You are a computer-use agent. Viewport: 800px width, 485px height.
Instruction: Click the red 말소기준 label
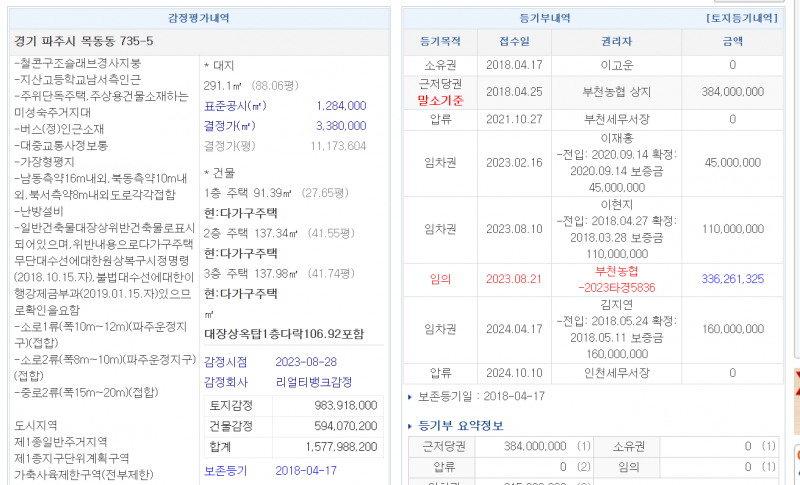440,100
